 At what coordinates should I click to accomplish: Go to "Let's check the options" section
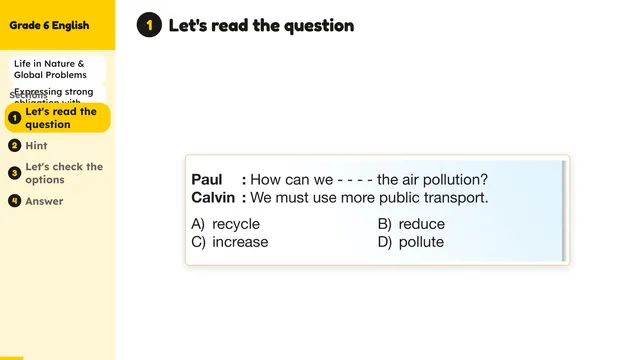pos(64,173)
